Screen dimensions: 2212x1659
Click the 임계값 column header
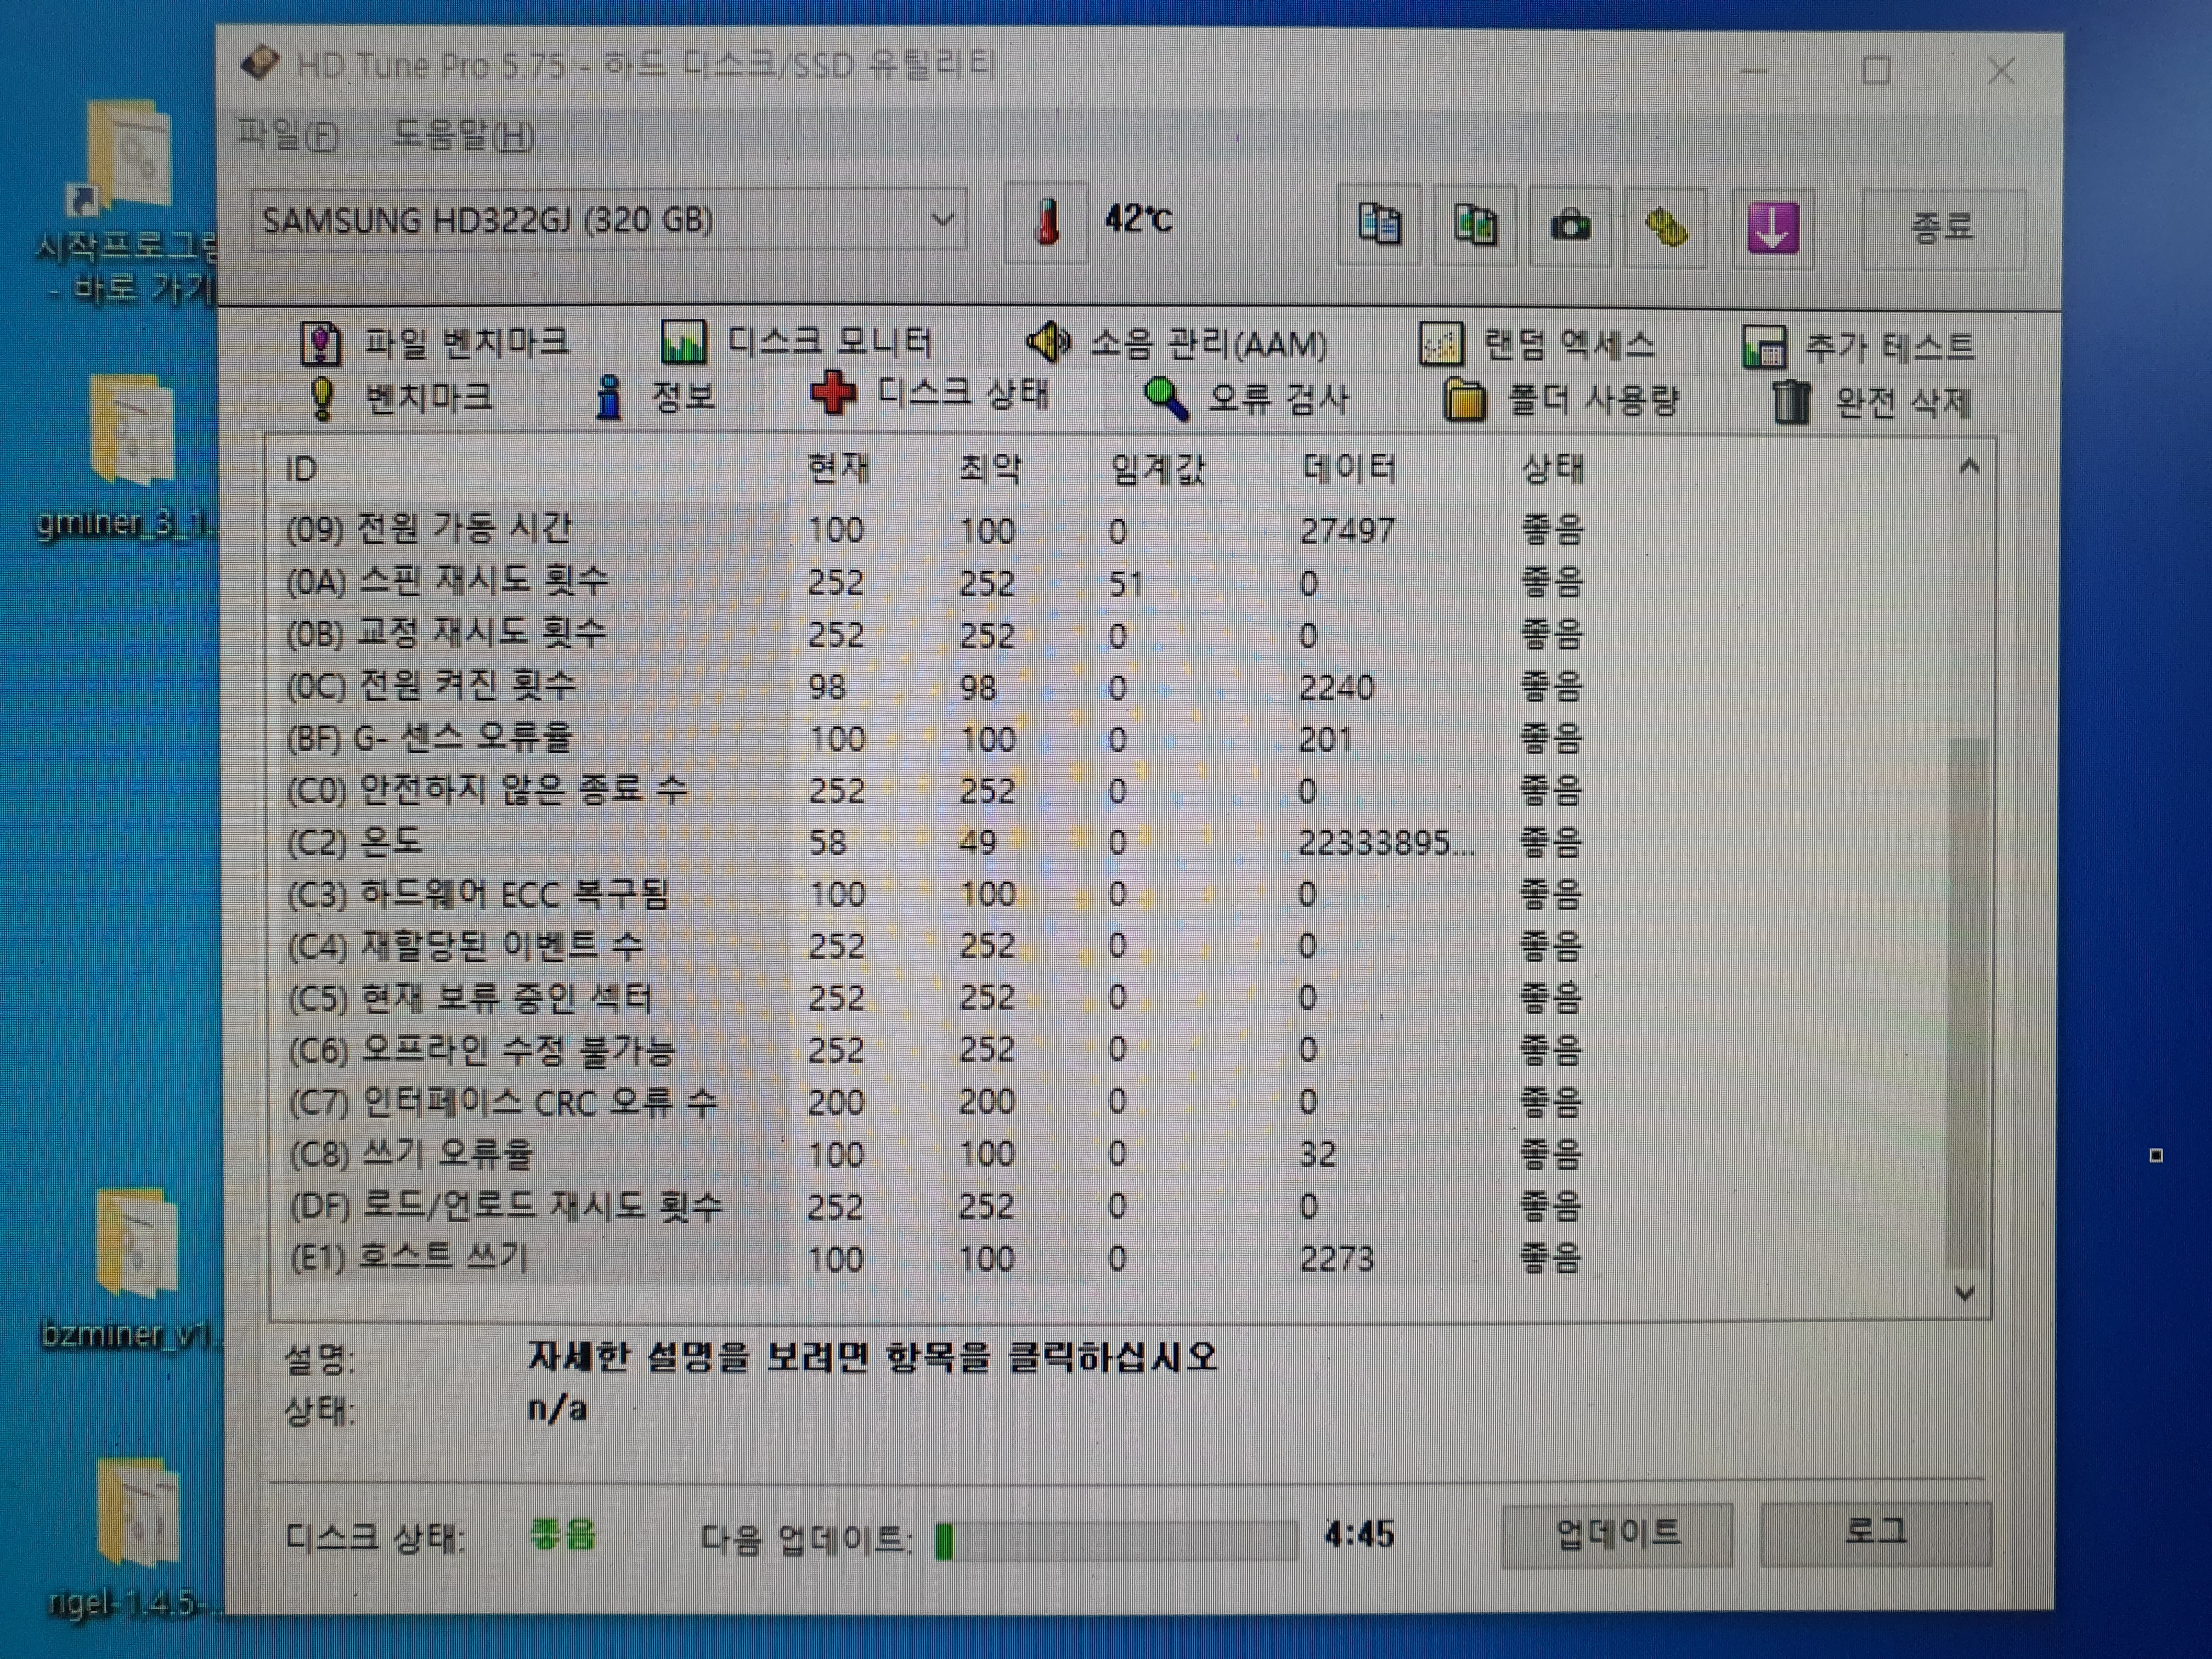coord(1158,468)
